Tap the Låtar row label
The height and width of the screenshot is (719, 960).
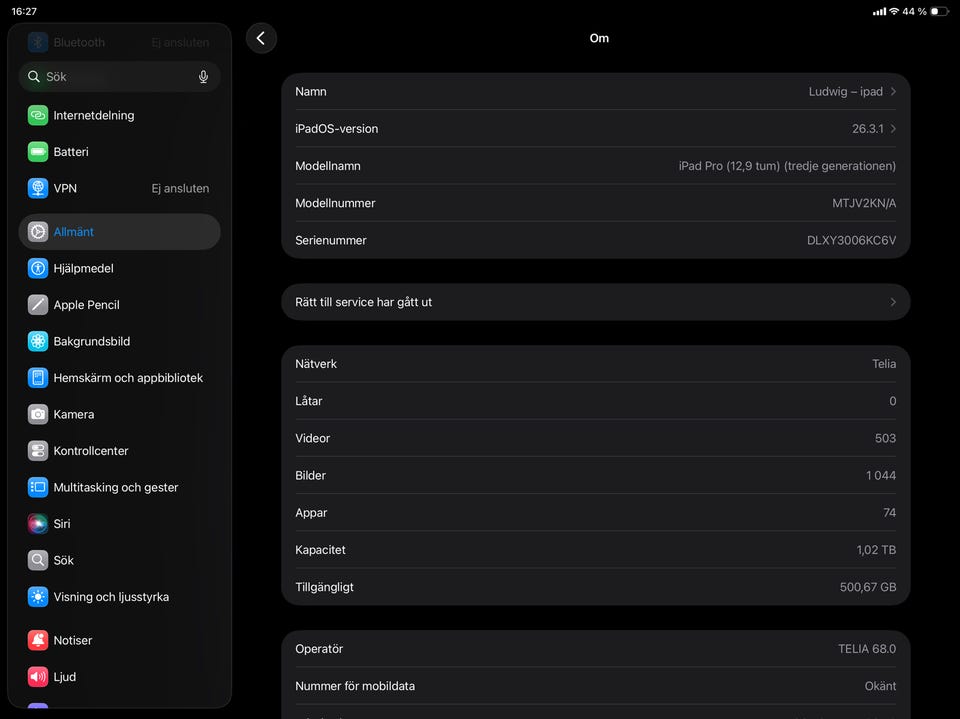(309, 401)
